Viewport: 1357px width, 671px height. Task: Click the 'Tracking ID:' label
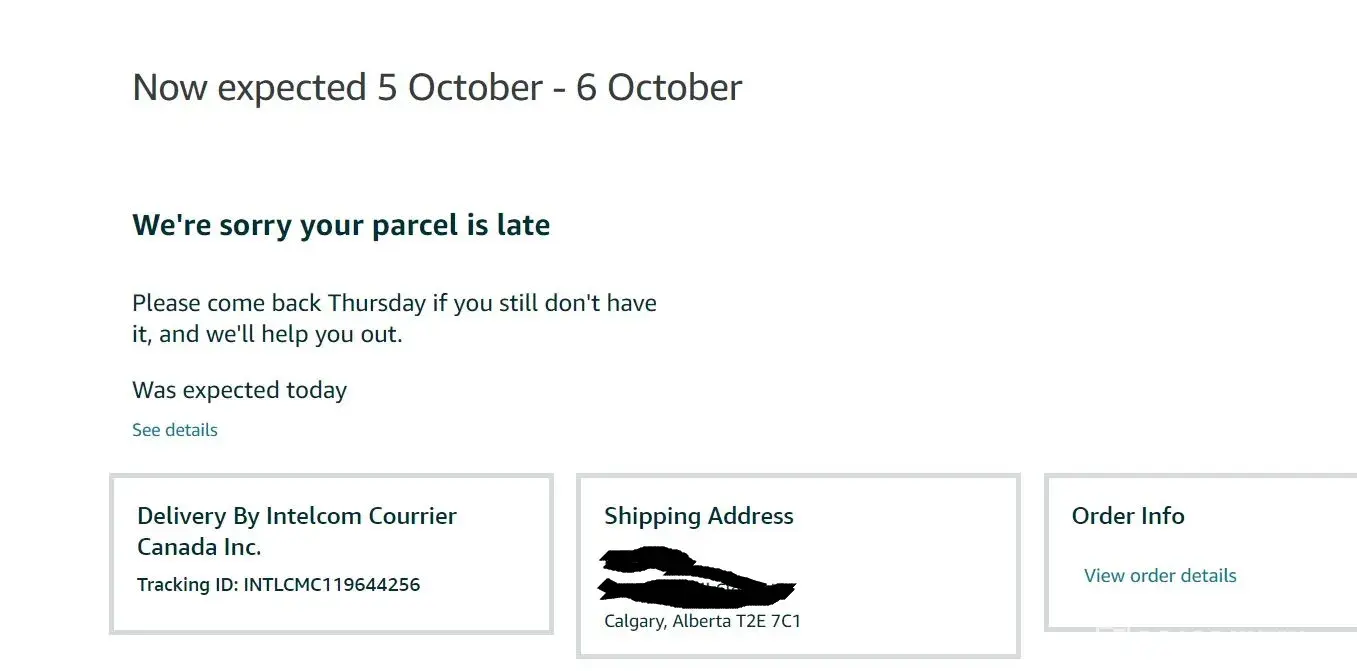coord(187,585)
